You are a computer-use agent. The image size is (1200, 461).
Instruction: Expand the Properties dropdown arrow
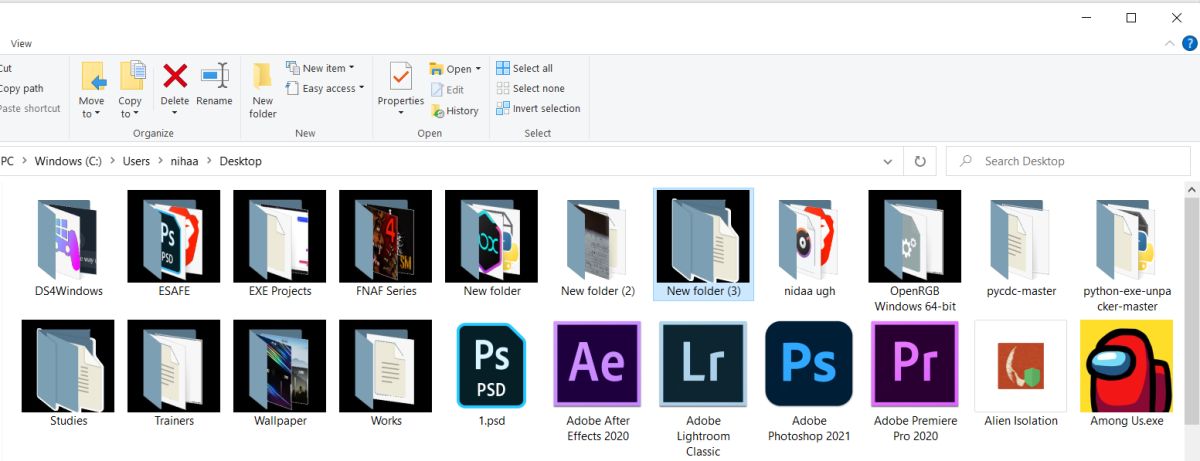[400, 113]
